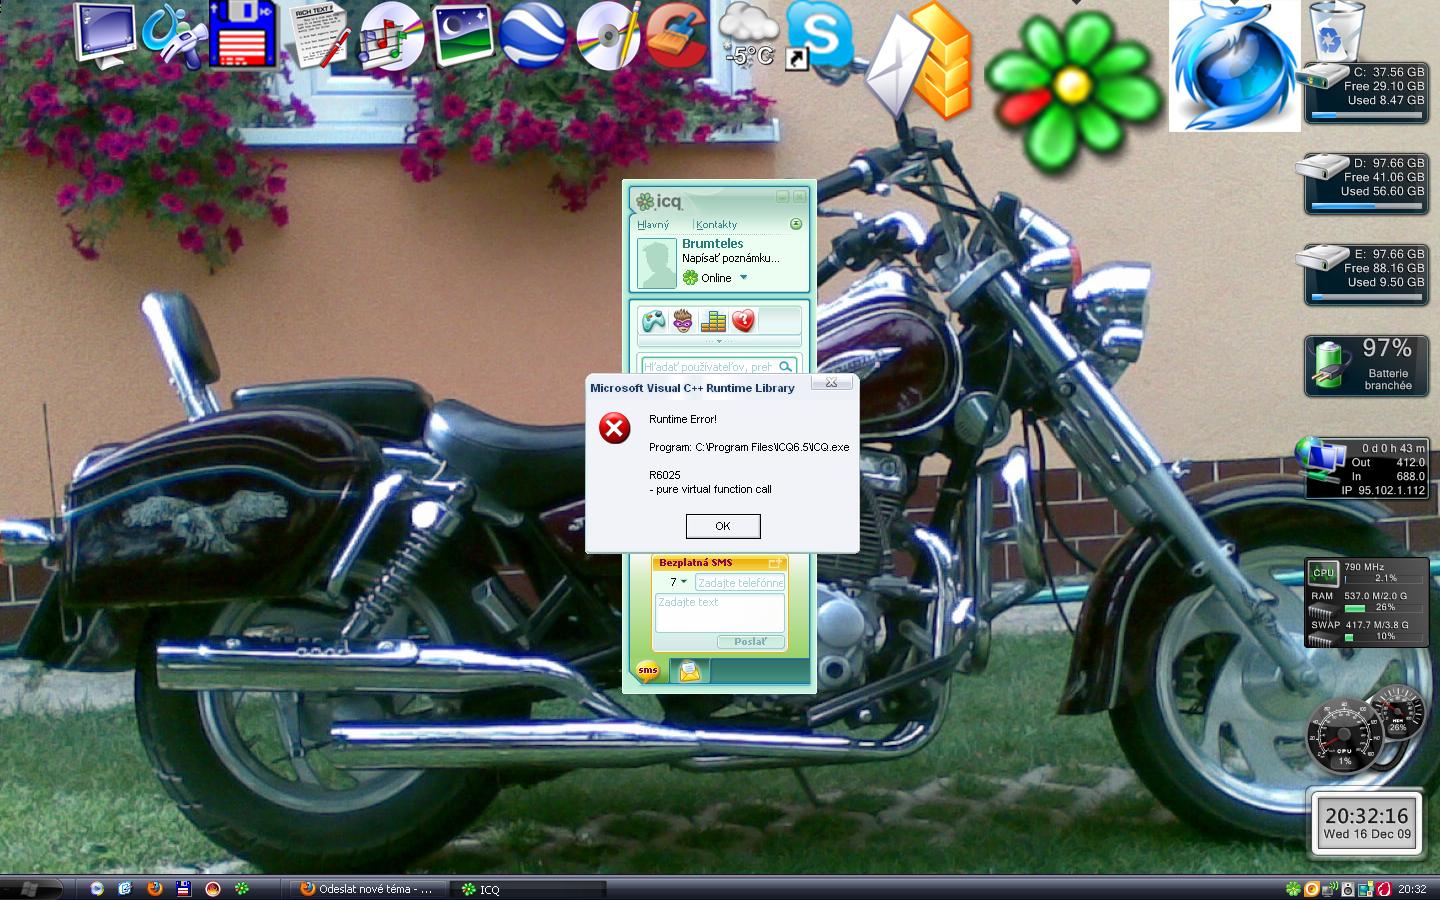The image size is (1440, 900).
Task: Click the SMS phone number field
Action: (x=740, y=582)
